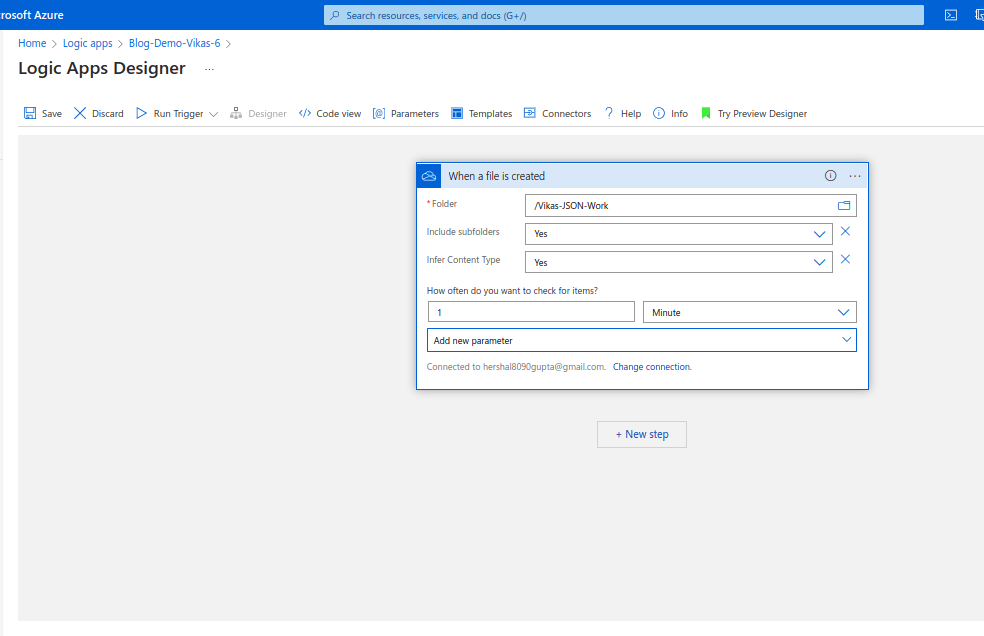Click the 'How often do you want to check for items?' text
Screen dimensions: 984x636
tap(512, 291)
